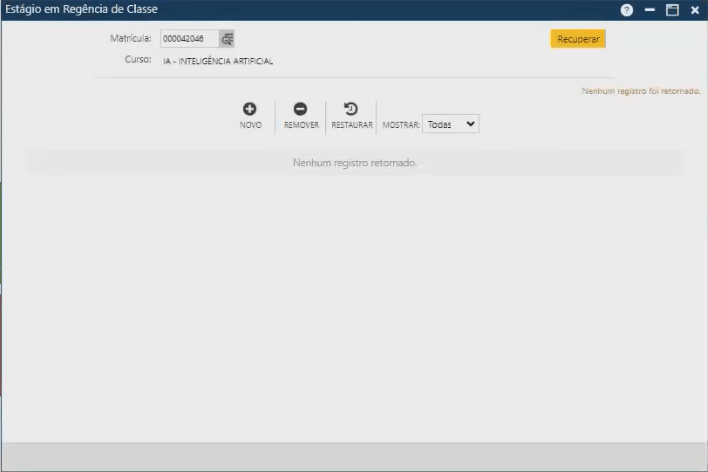Viewport: 708px width, 472px height.
Task: Click the RESTAURAR history icon
Action: tap(351, 109)
